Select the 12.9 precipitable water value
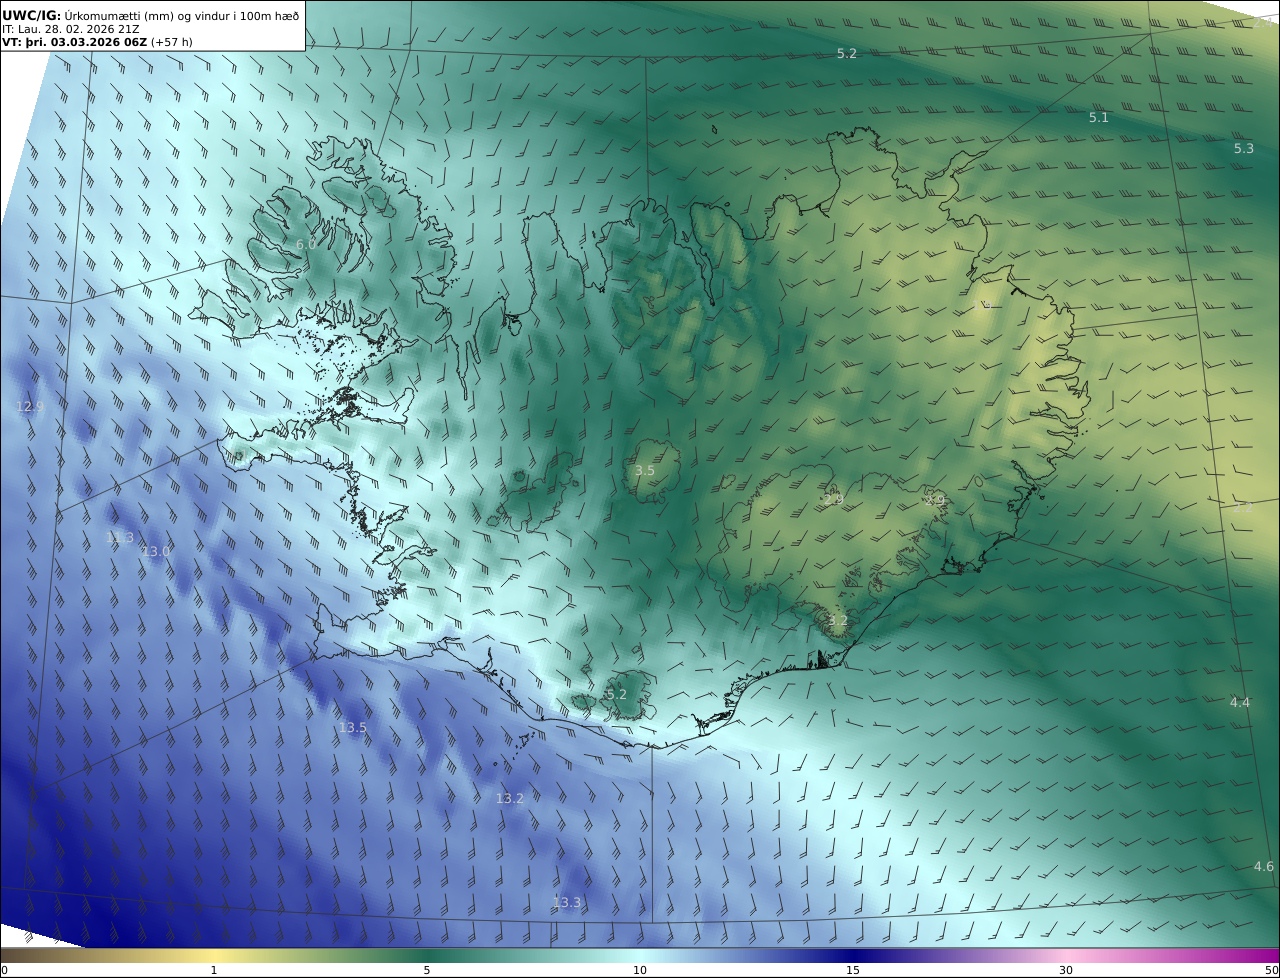Viewport: 1280px width, 978px height. click(30, 406)
